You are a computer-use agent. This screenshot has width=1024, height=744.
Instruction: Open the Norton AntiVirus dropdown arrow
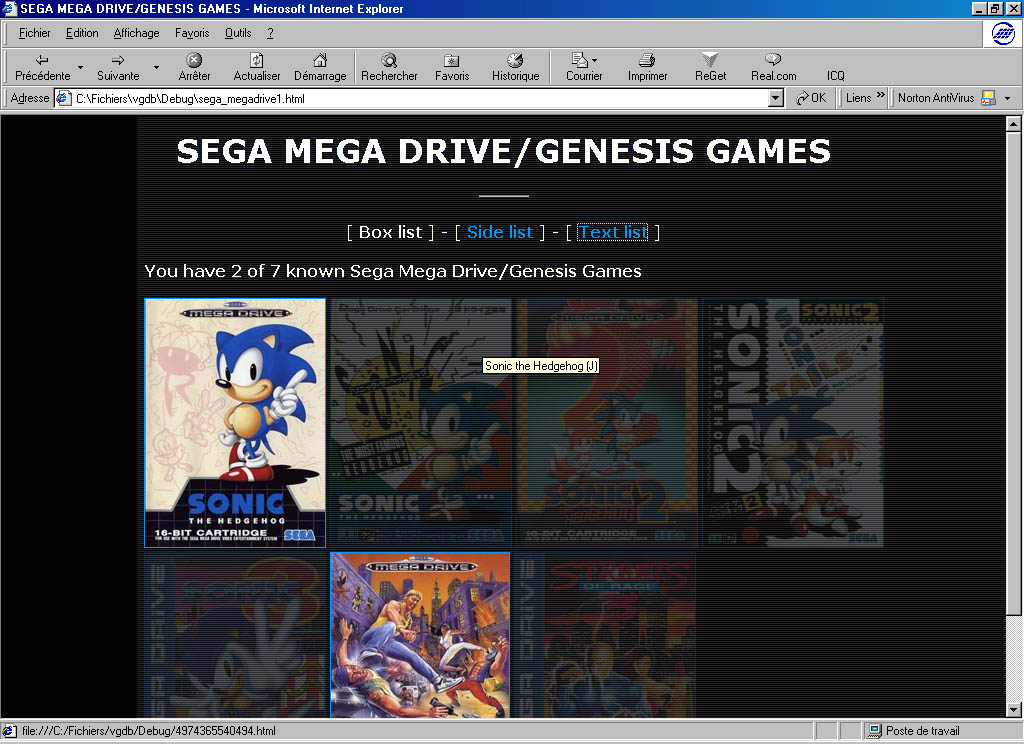tap(1008, 99)
